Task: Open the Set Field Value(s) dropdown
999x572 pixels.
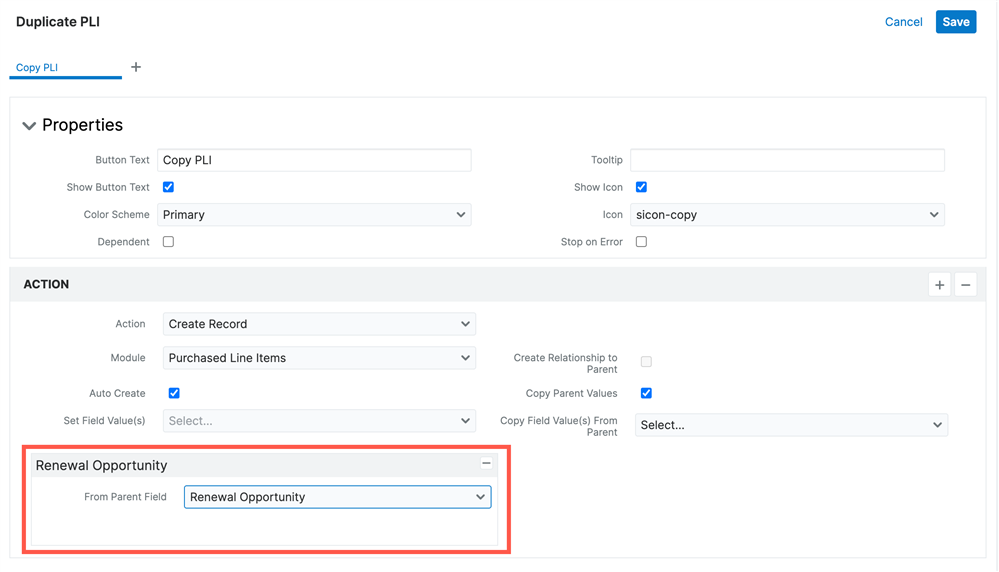Action: click(318, 421)
